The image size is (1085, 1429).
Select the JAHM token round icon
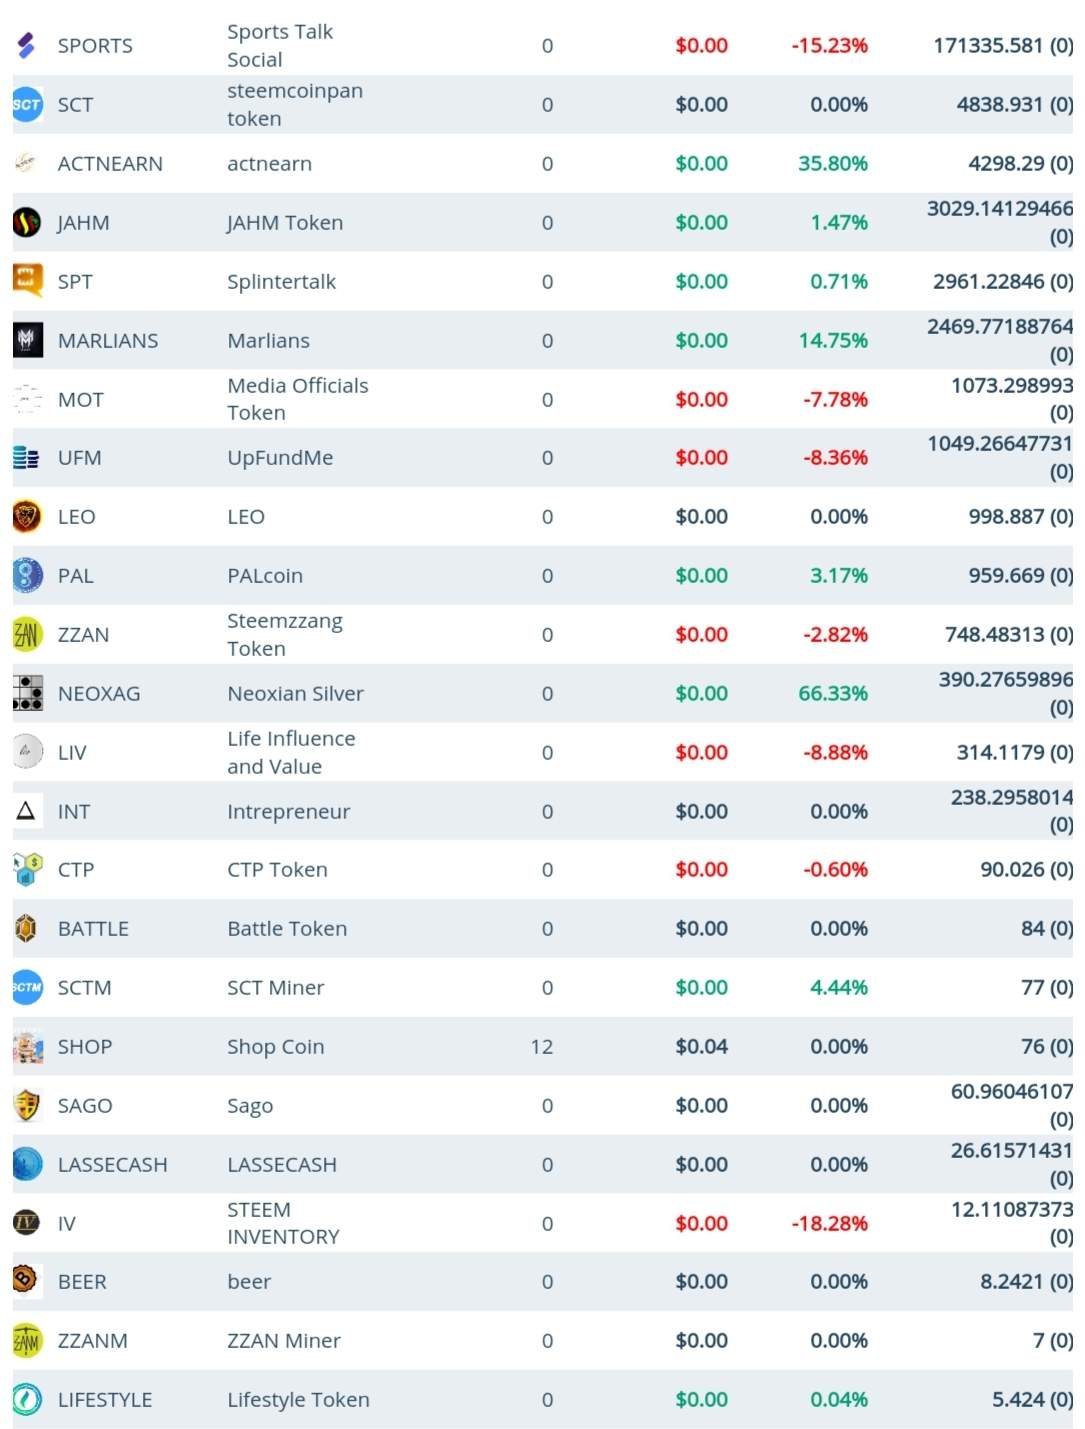point(27,222)
